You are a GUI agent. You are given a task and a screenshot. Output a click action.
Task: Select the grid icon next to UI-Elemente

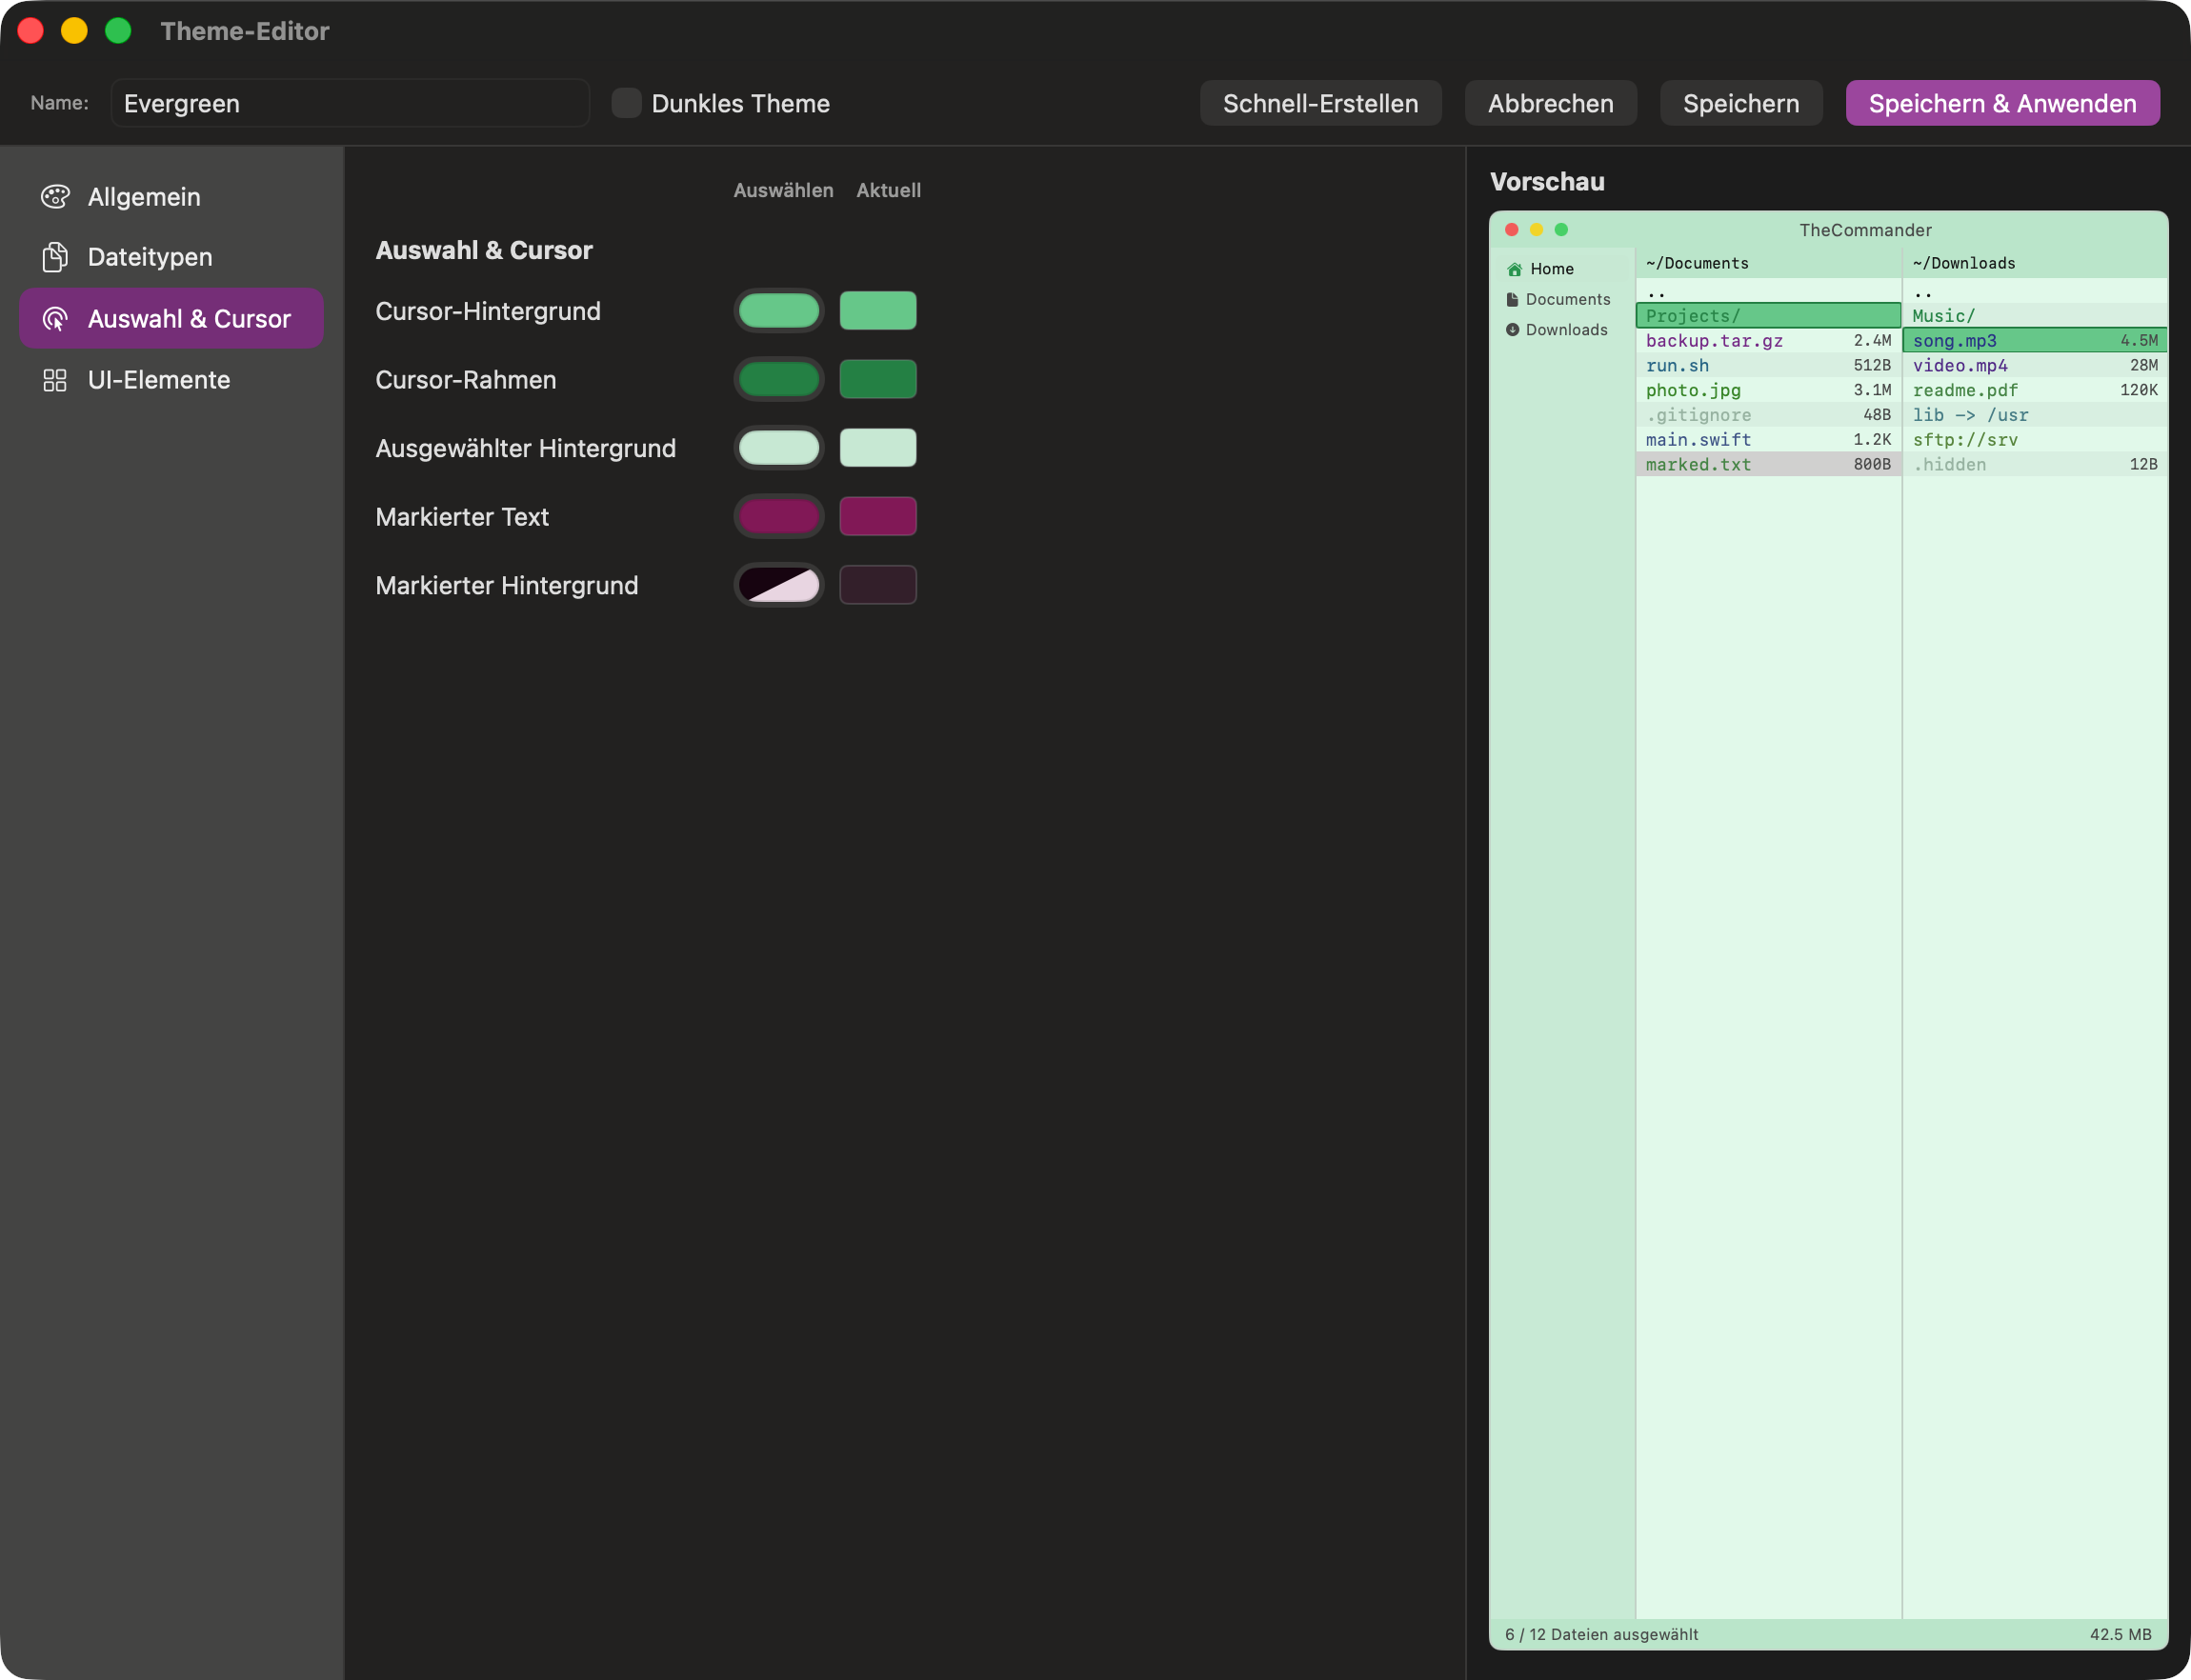pyautogui.click(x=56, y=379)
